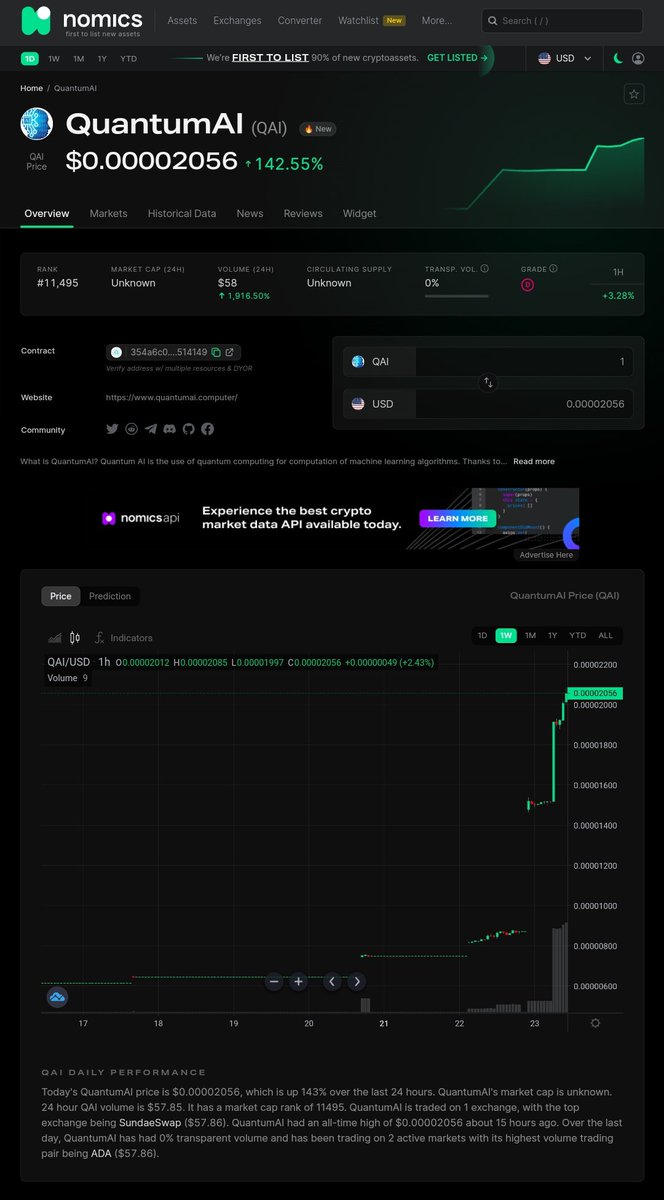Open chart settings gear icon
Viewport: 664px width, 1200px height.
coord(595,1023)
